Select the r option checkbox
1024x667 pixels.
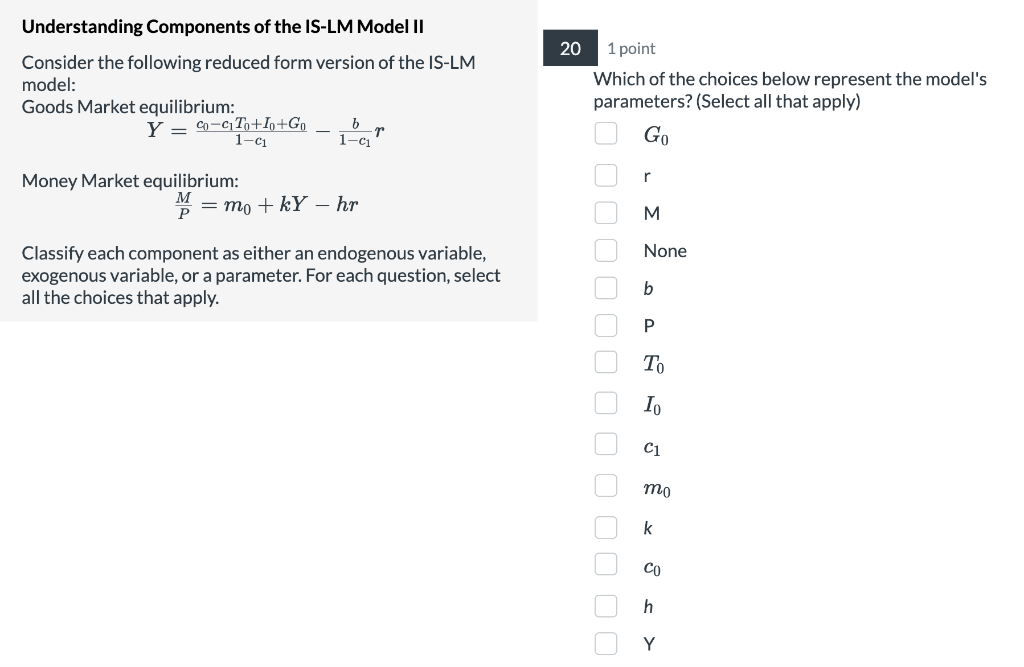click(x=606, y=174)
